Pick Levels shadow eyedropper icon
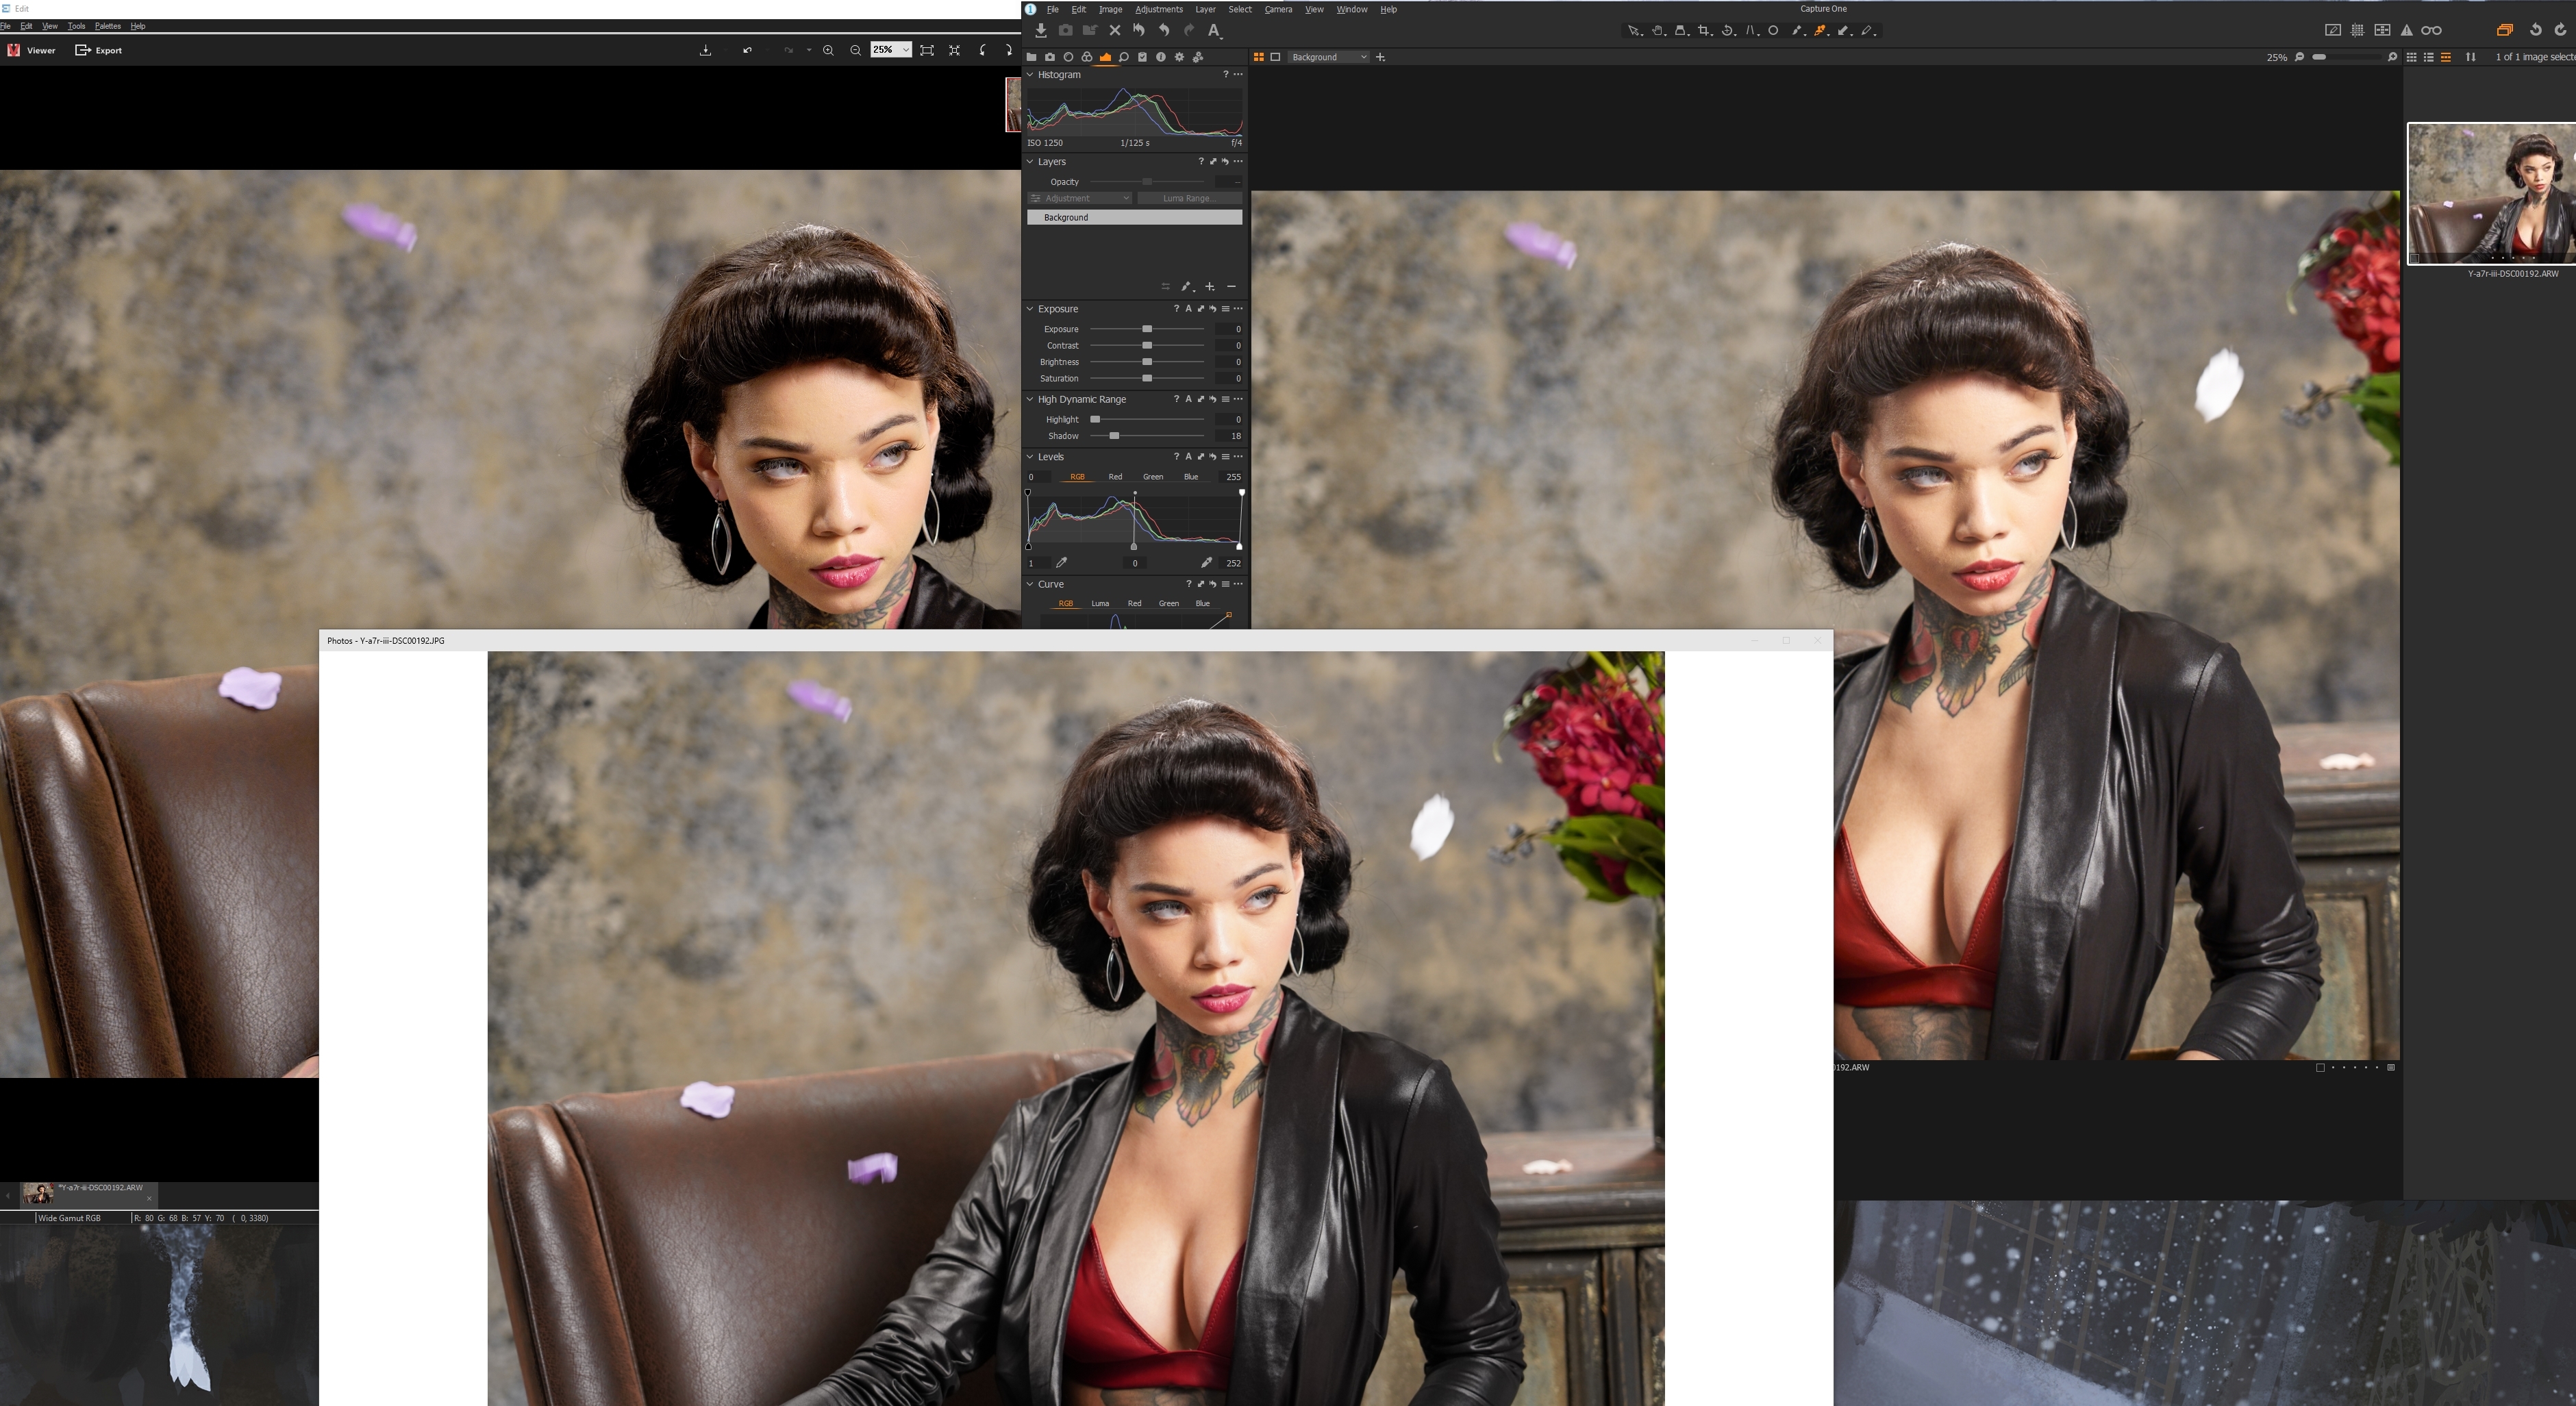The image size is (2576, 1406). coord(1062,563)
